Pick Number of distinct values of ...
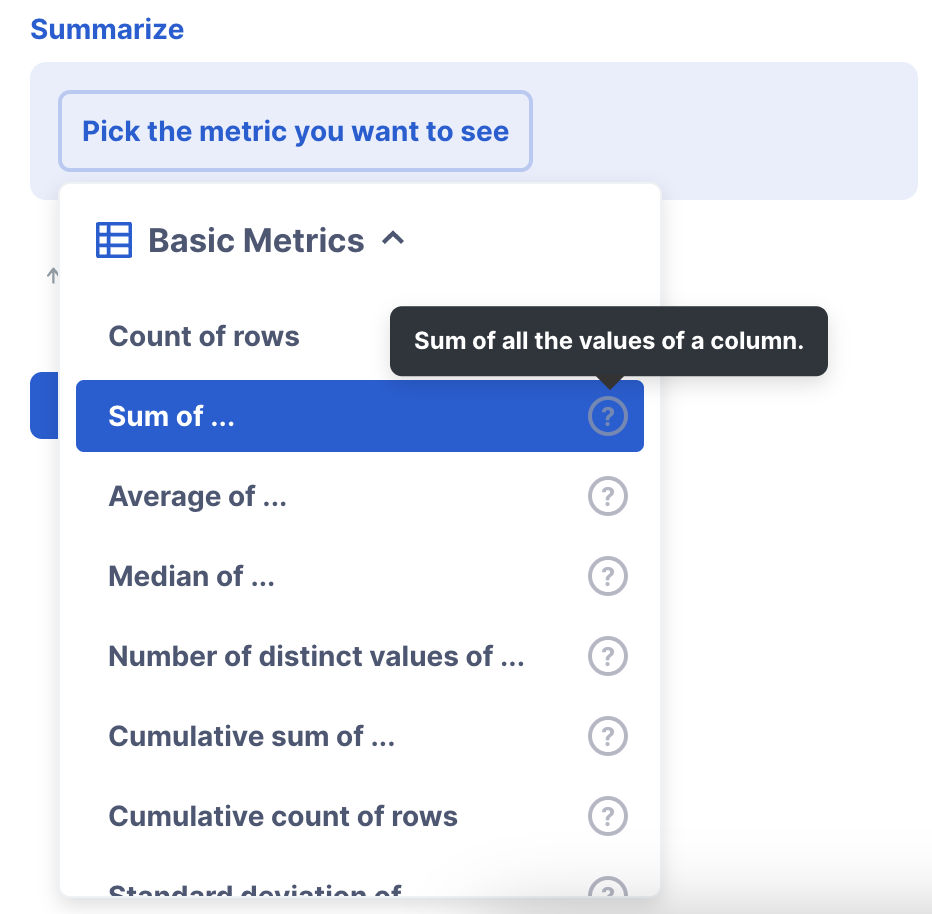Screen dimensions: 932x914 point(360,656)
